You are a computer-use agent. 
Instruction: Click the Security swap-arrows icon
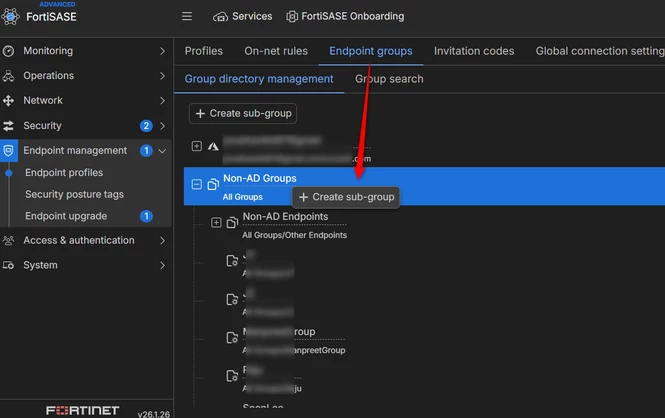8,126
